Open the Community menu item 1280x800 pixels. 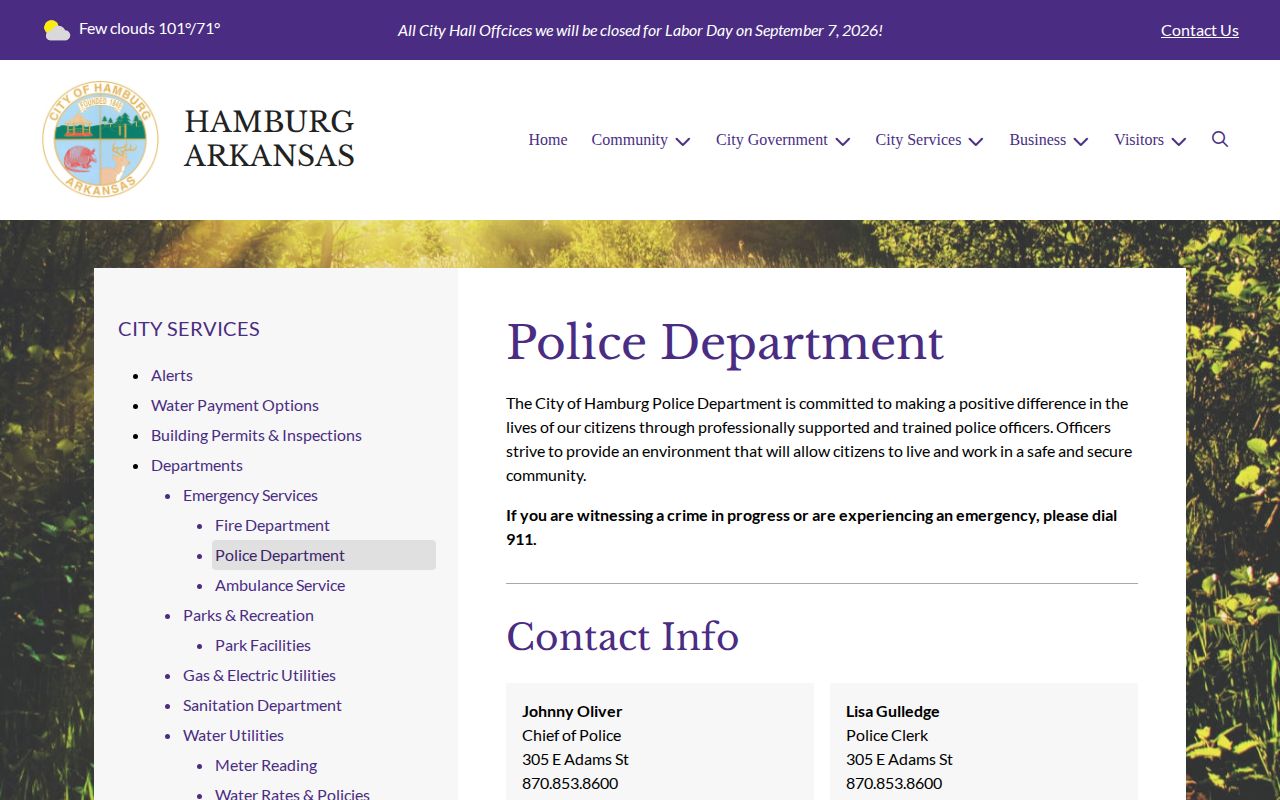click(629, 140)
